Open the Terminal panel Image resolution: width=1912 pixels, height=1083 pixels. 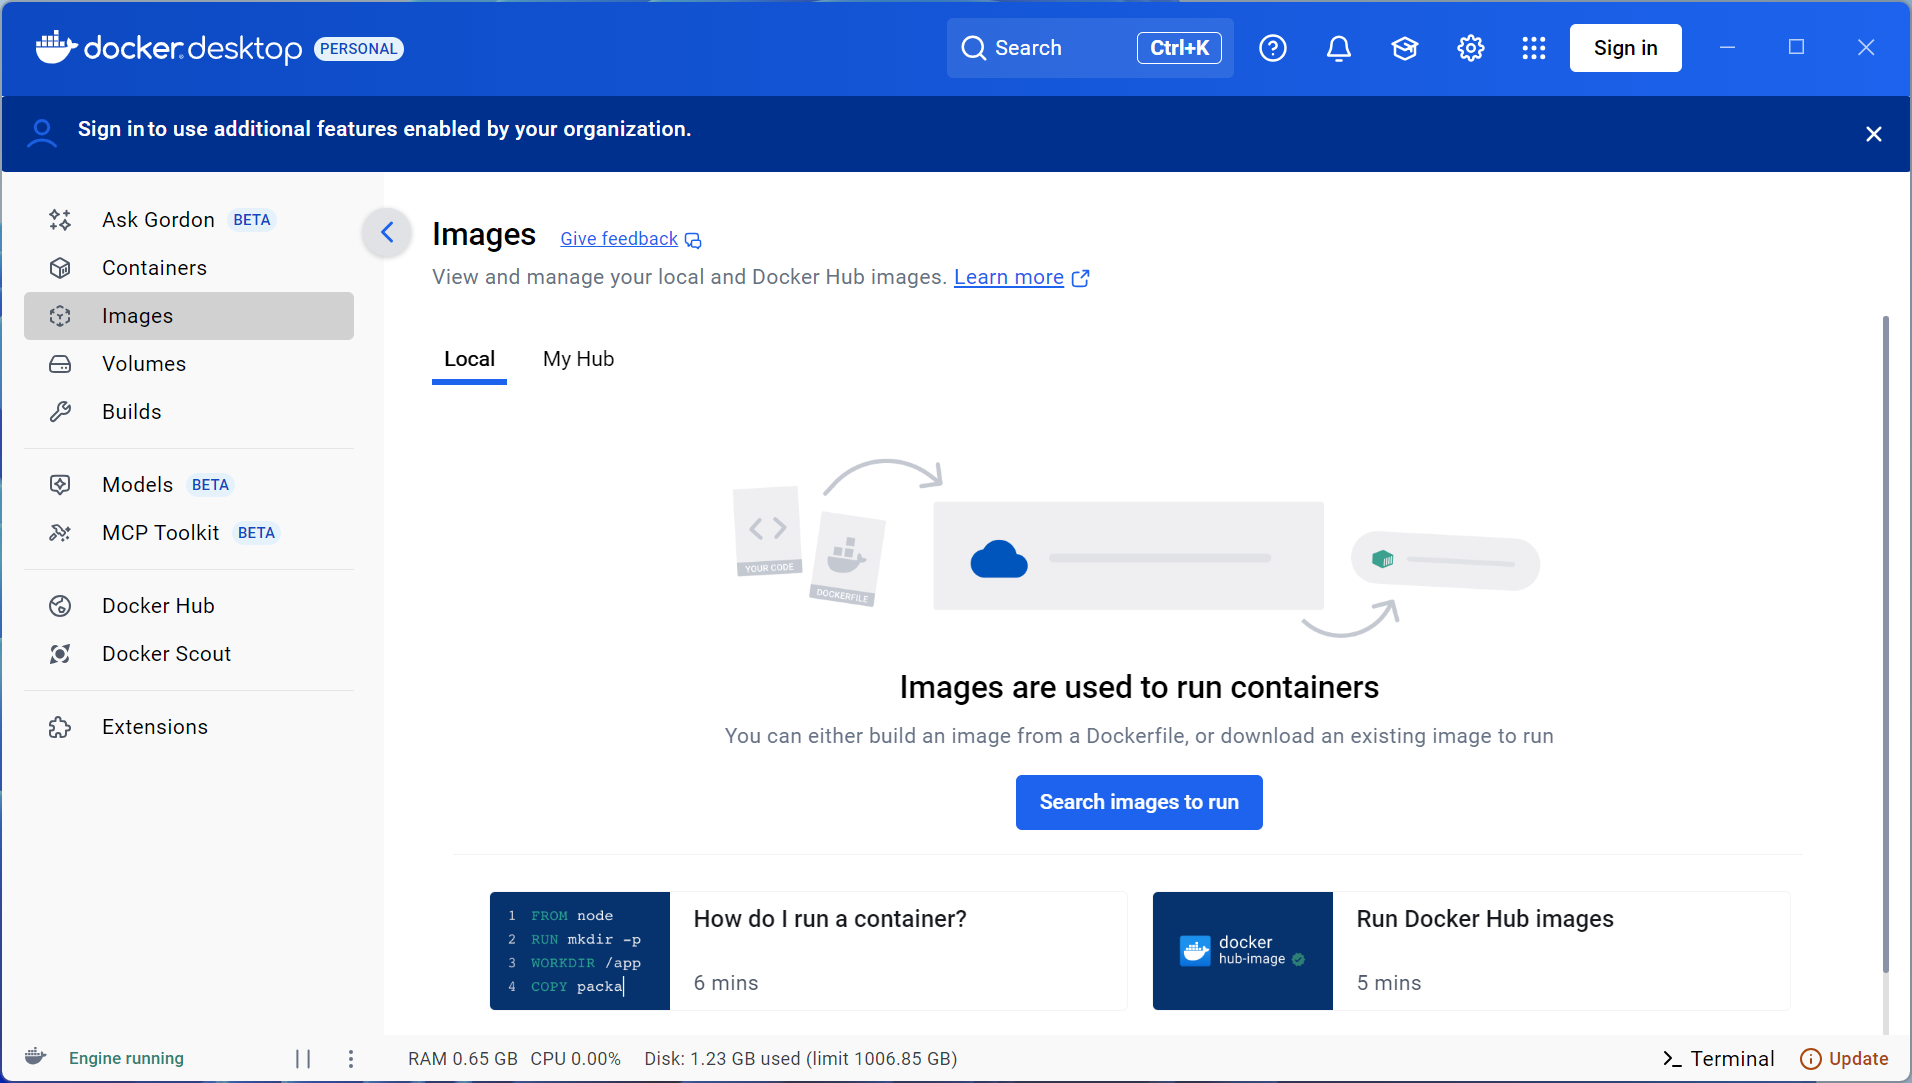click(x=1718, y=1059)
